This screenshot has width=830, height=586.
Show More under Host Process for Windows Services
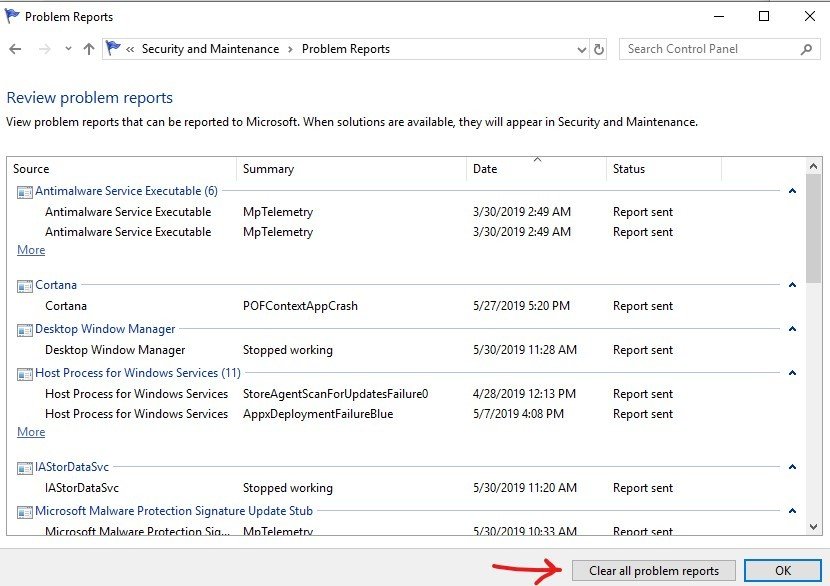point(31,432)
